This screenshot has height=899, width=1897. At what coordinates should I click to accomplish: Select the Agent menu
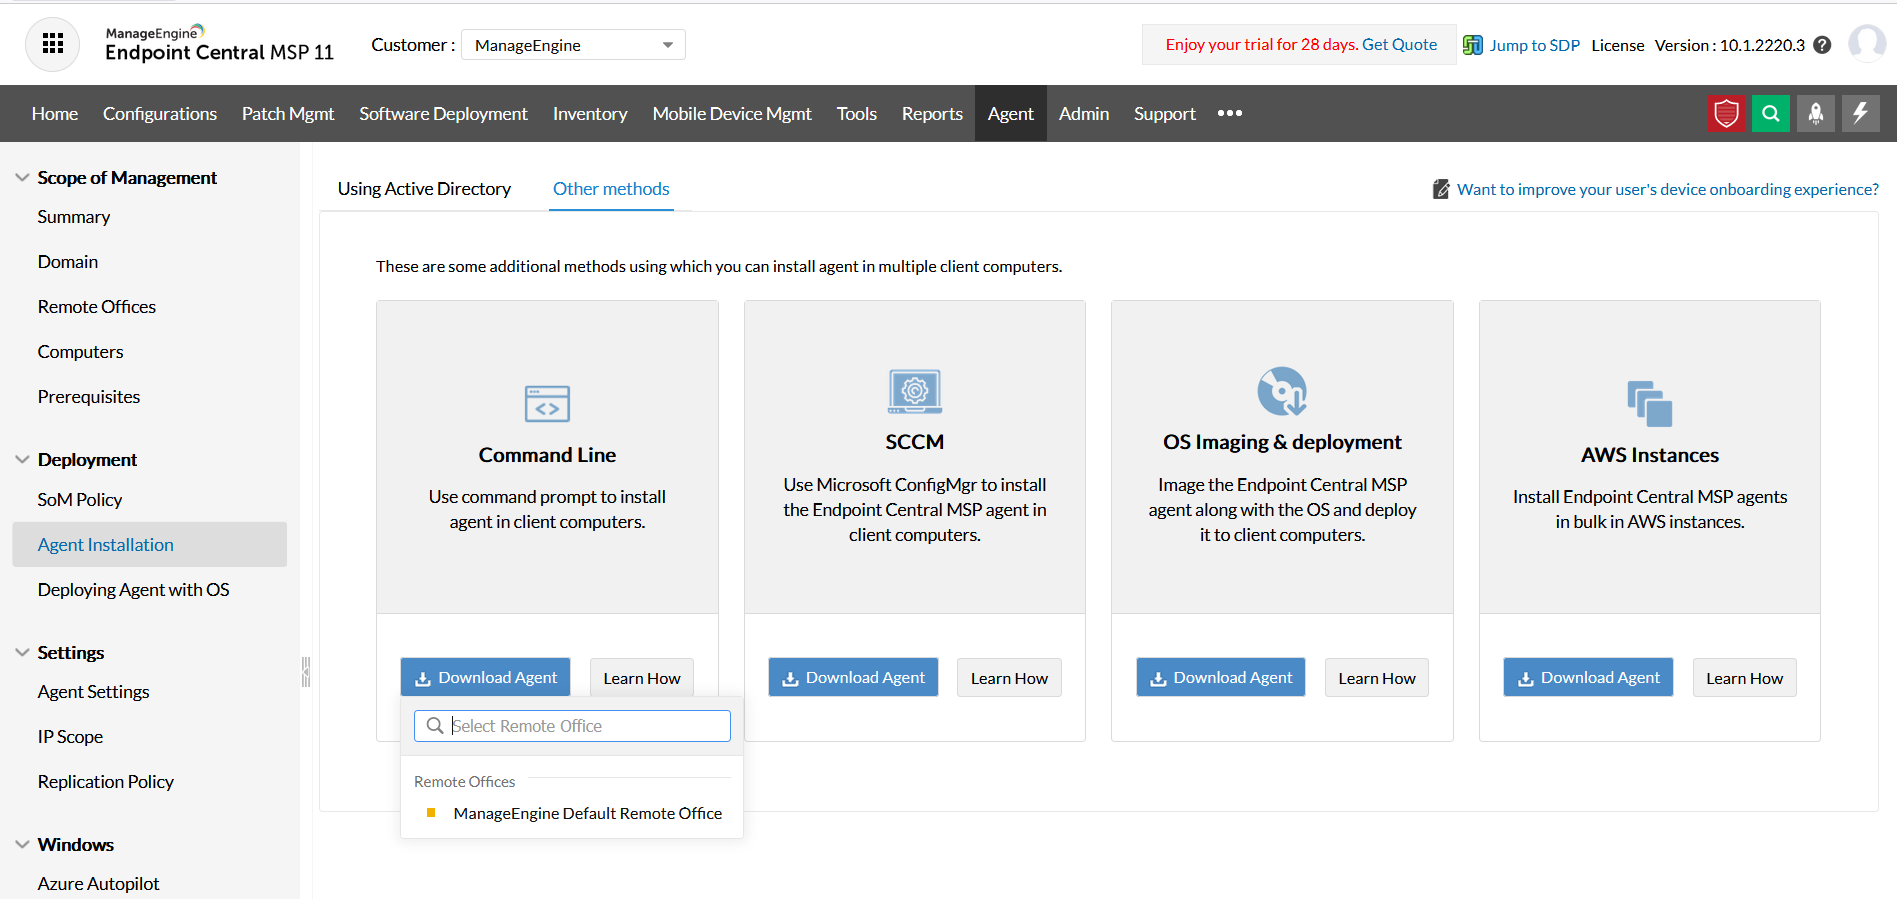(x=1011, y=114)
